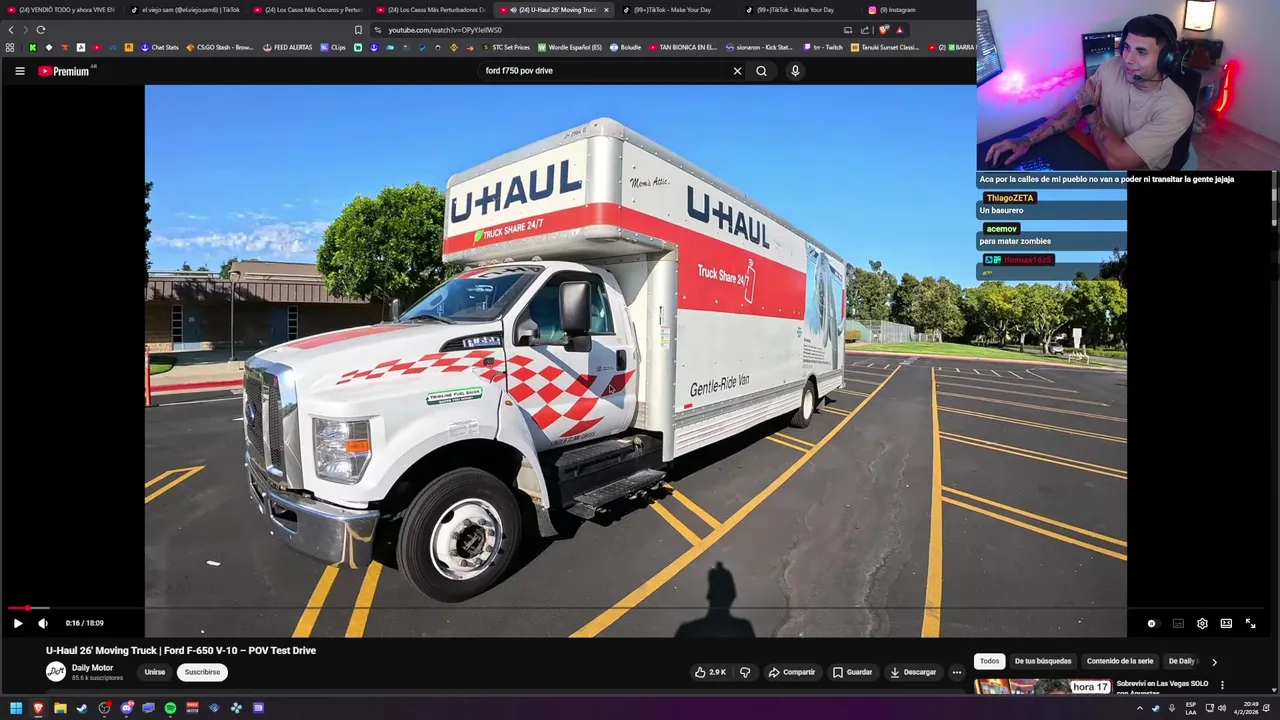Select 'De tus búsquedas' chip
Screen dimensions: 1280x720
click(x=1043, y=661)
